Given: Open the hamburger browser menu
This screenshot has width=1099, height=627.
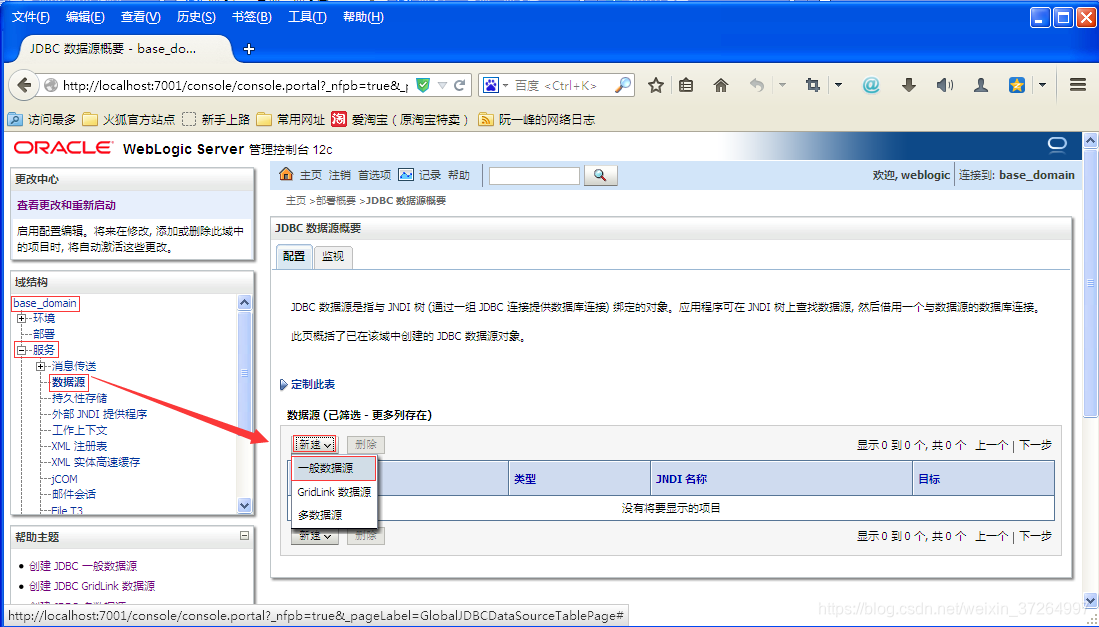Looking at the screenshot, I should pos(1078,85).
